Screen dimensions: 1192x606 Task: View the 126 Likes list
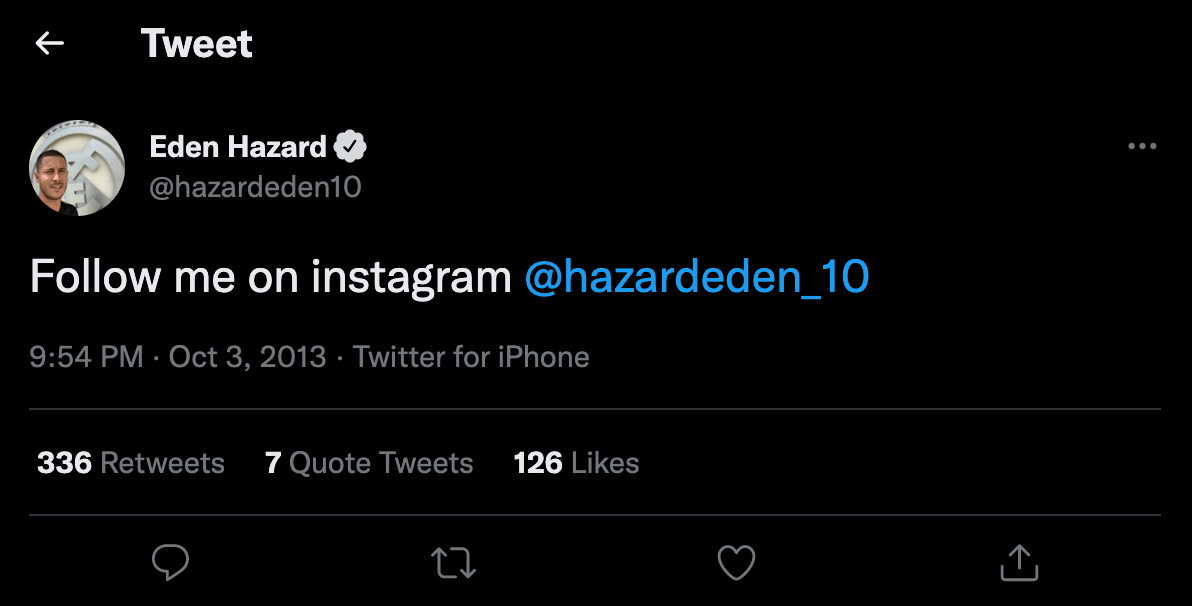576,463
